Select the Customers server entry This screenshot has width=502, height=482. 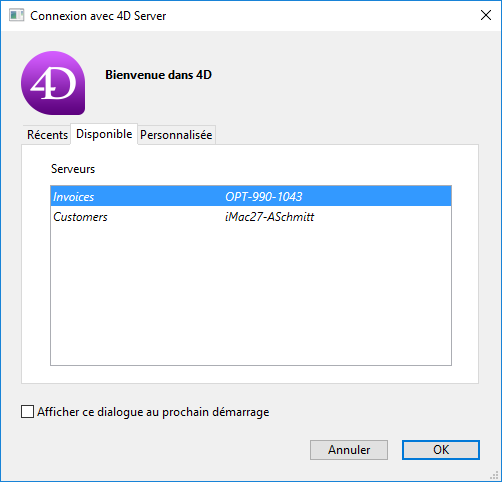pyautogui.click(x=251, y=216)
